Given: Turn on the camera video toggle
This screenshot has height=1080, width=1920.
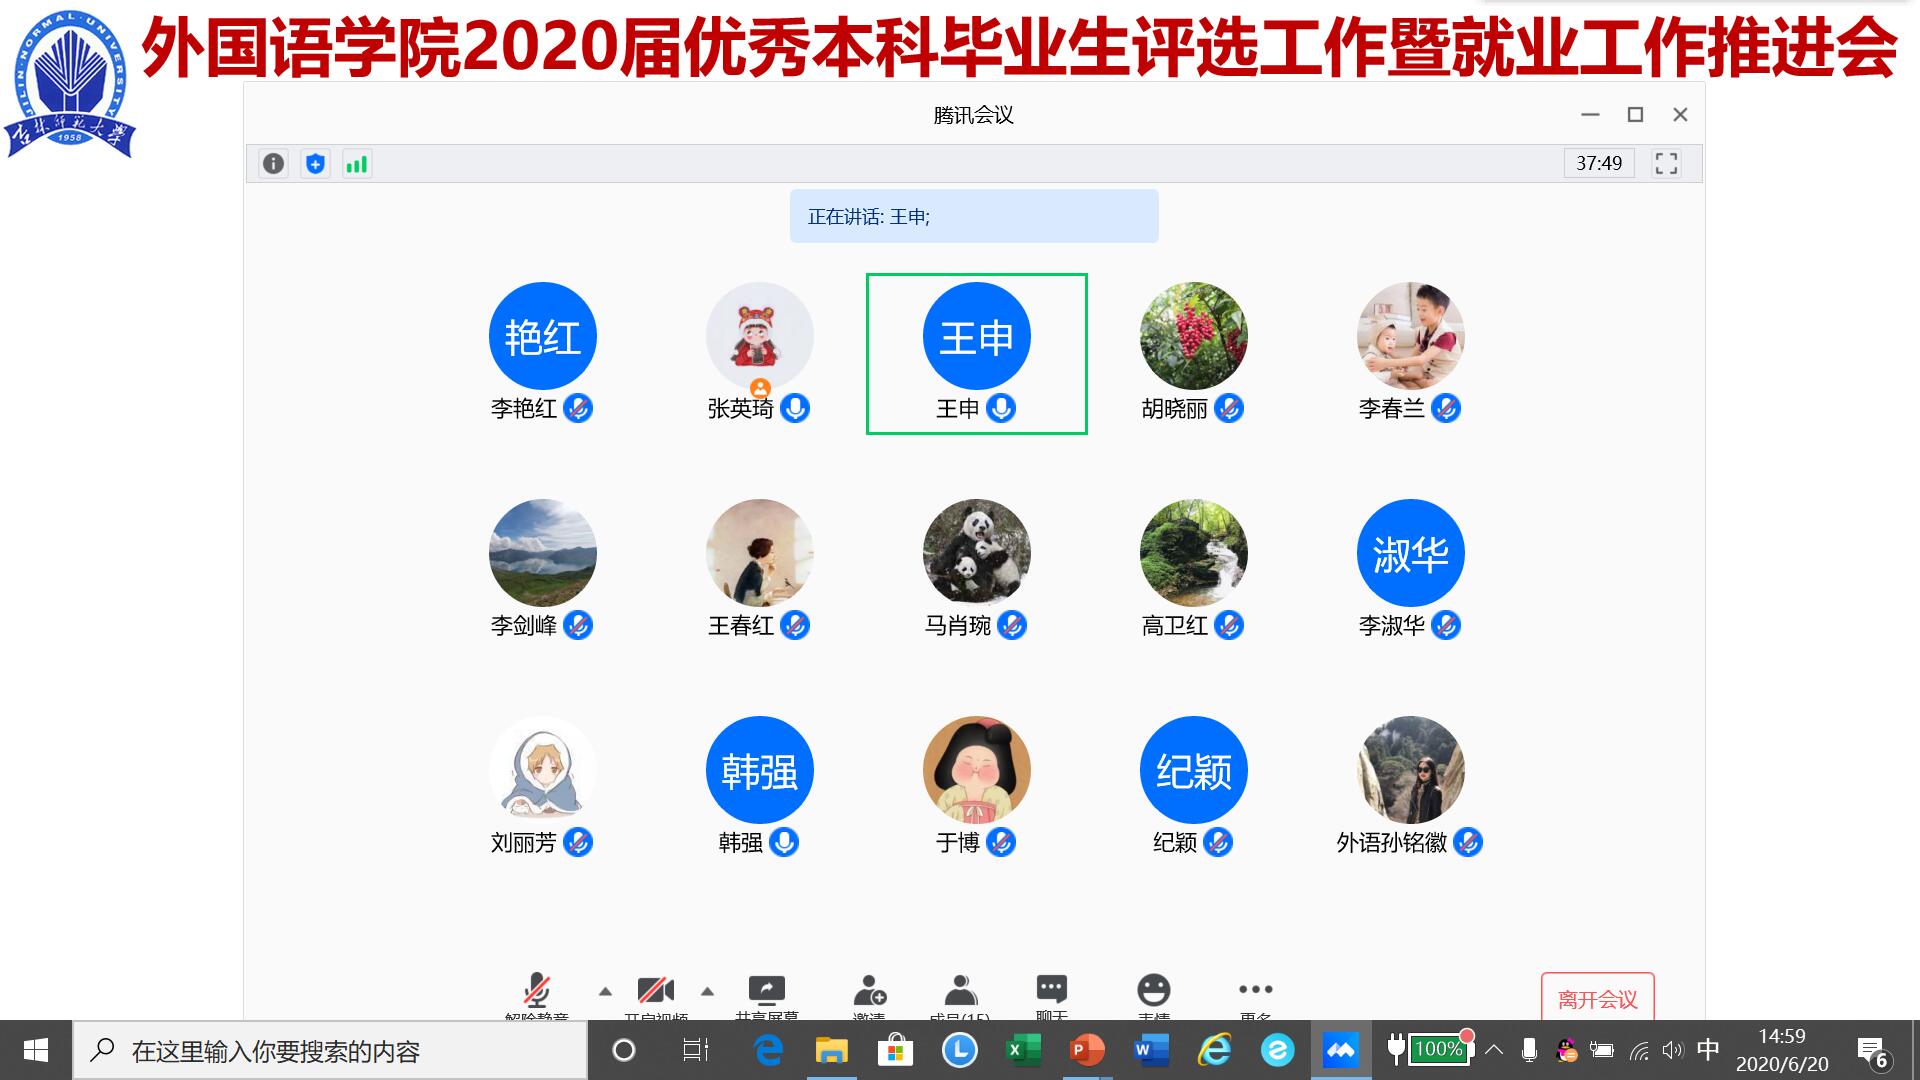Looking at the screenshot, I should 655,991.
